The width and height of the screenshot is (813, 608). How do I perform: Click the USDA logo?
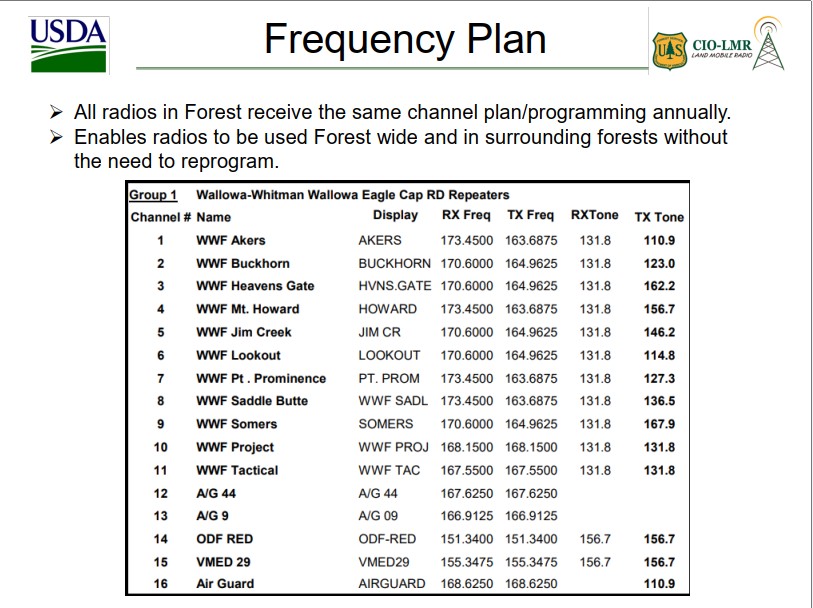[68, 46]
